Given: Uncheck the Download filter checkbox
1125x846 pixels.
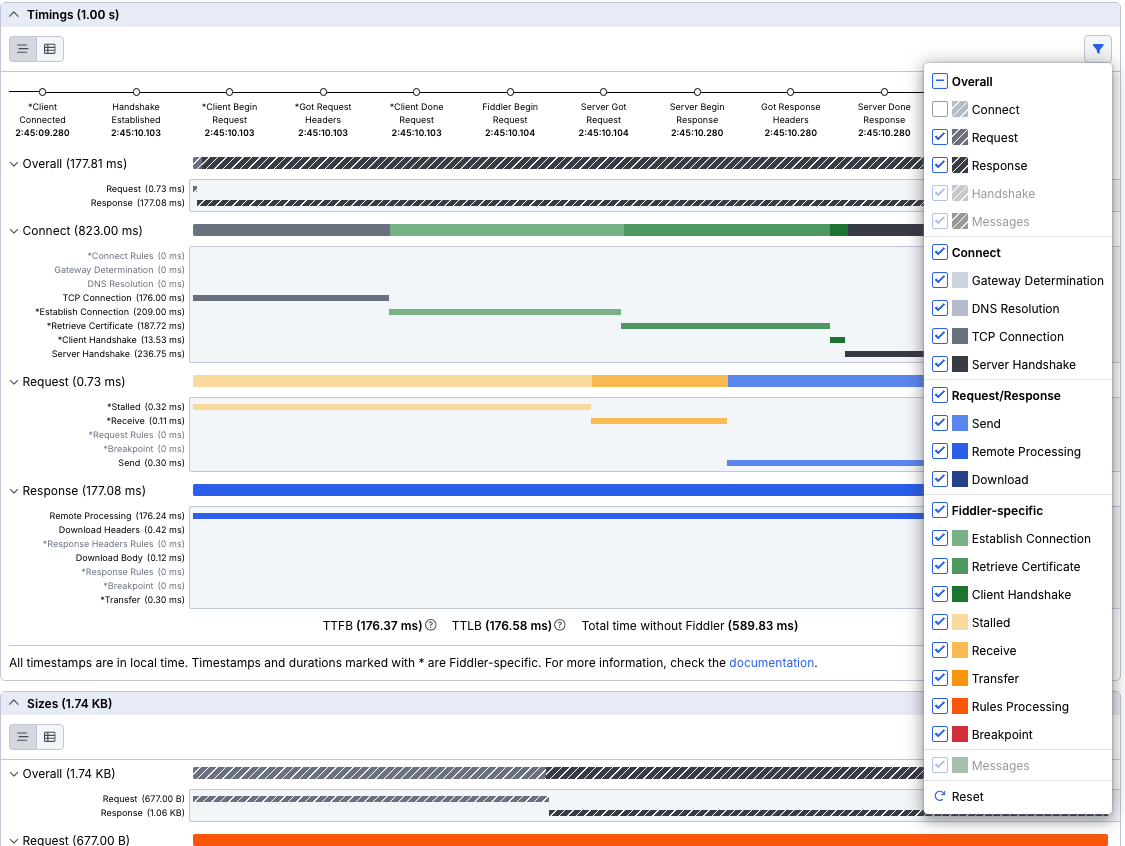Looking at the screenshot, I should (x=940, y=479).
